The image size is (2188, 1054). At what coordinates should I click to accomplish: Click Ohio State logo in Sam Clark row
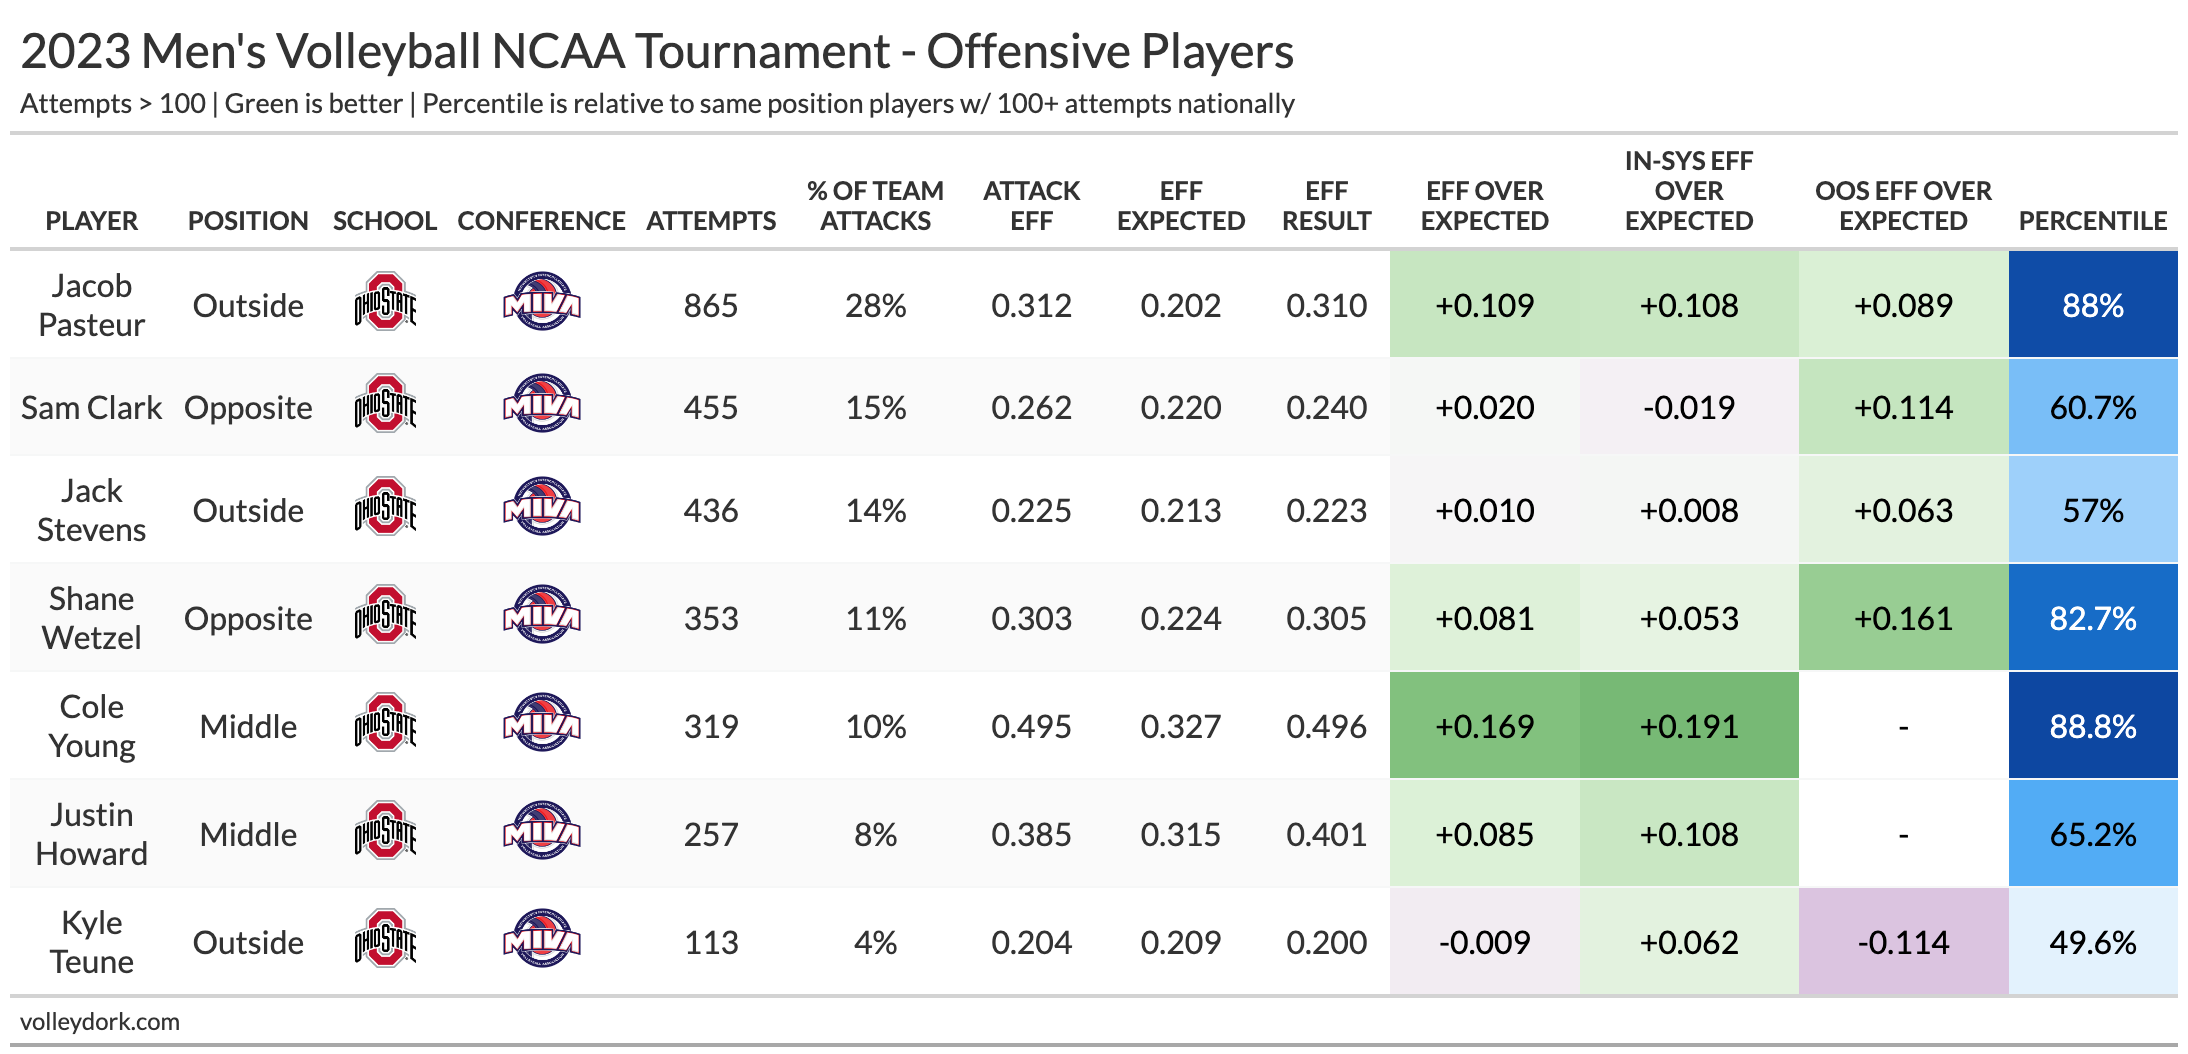385,404
